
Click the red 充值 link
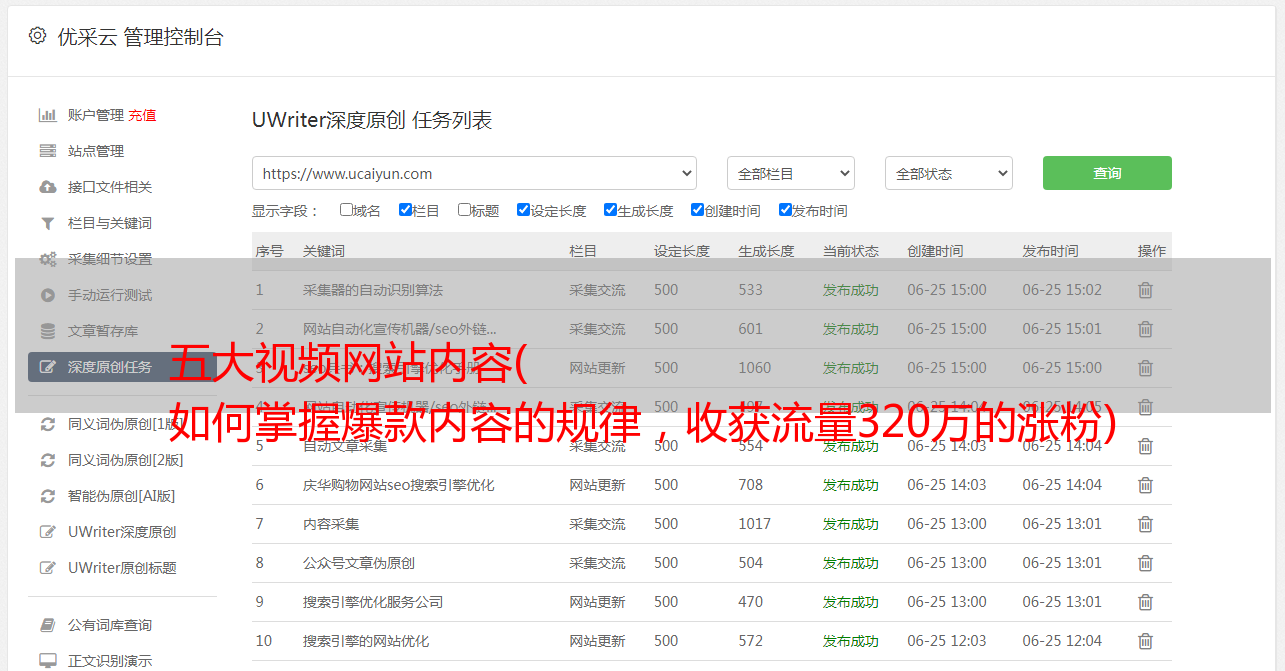point(142,115)
